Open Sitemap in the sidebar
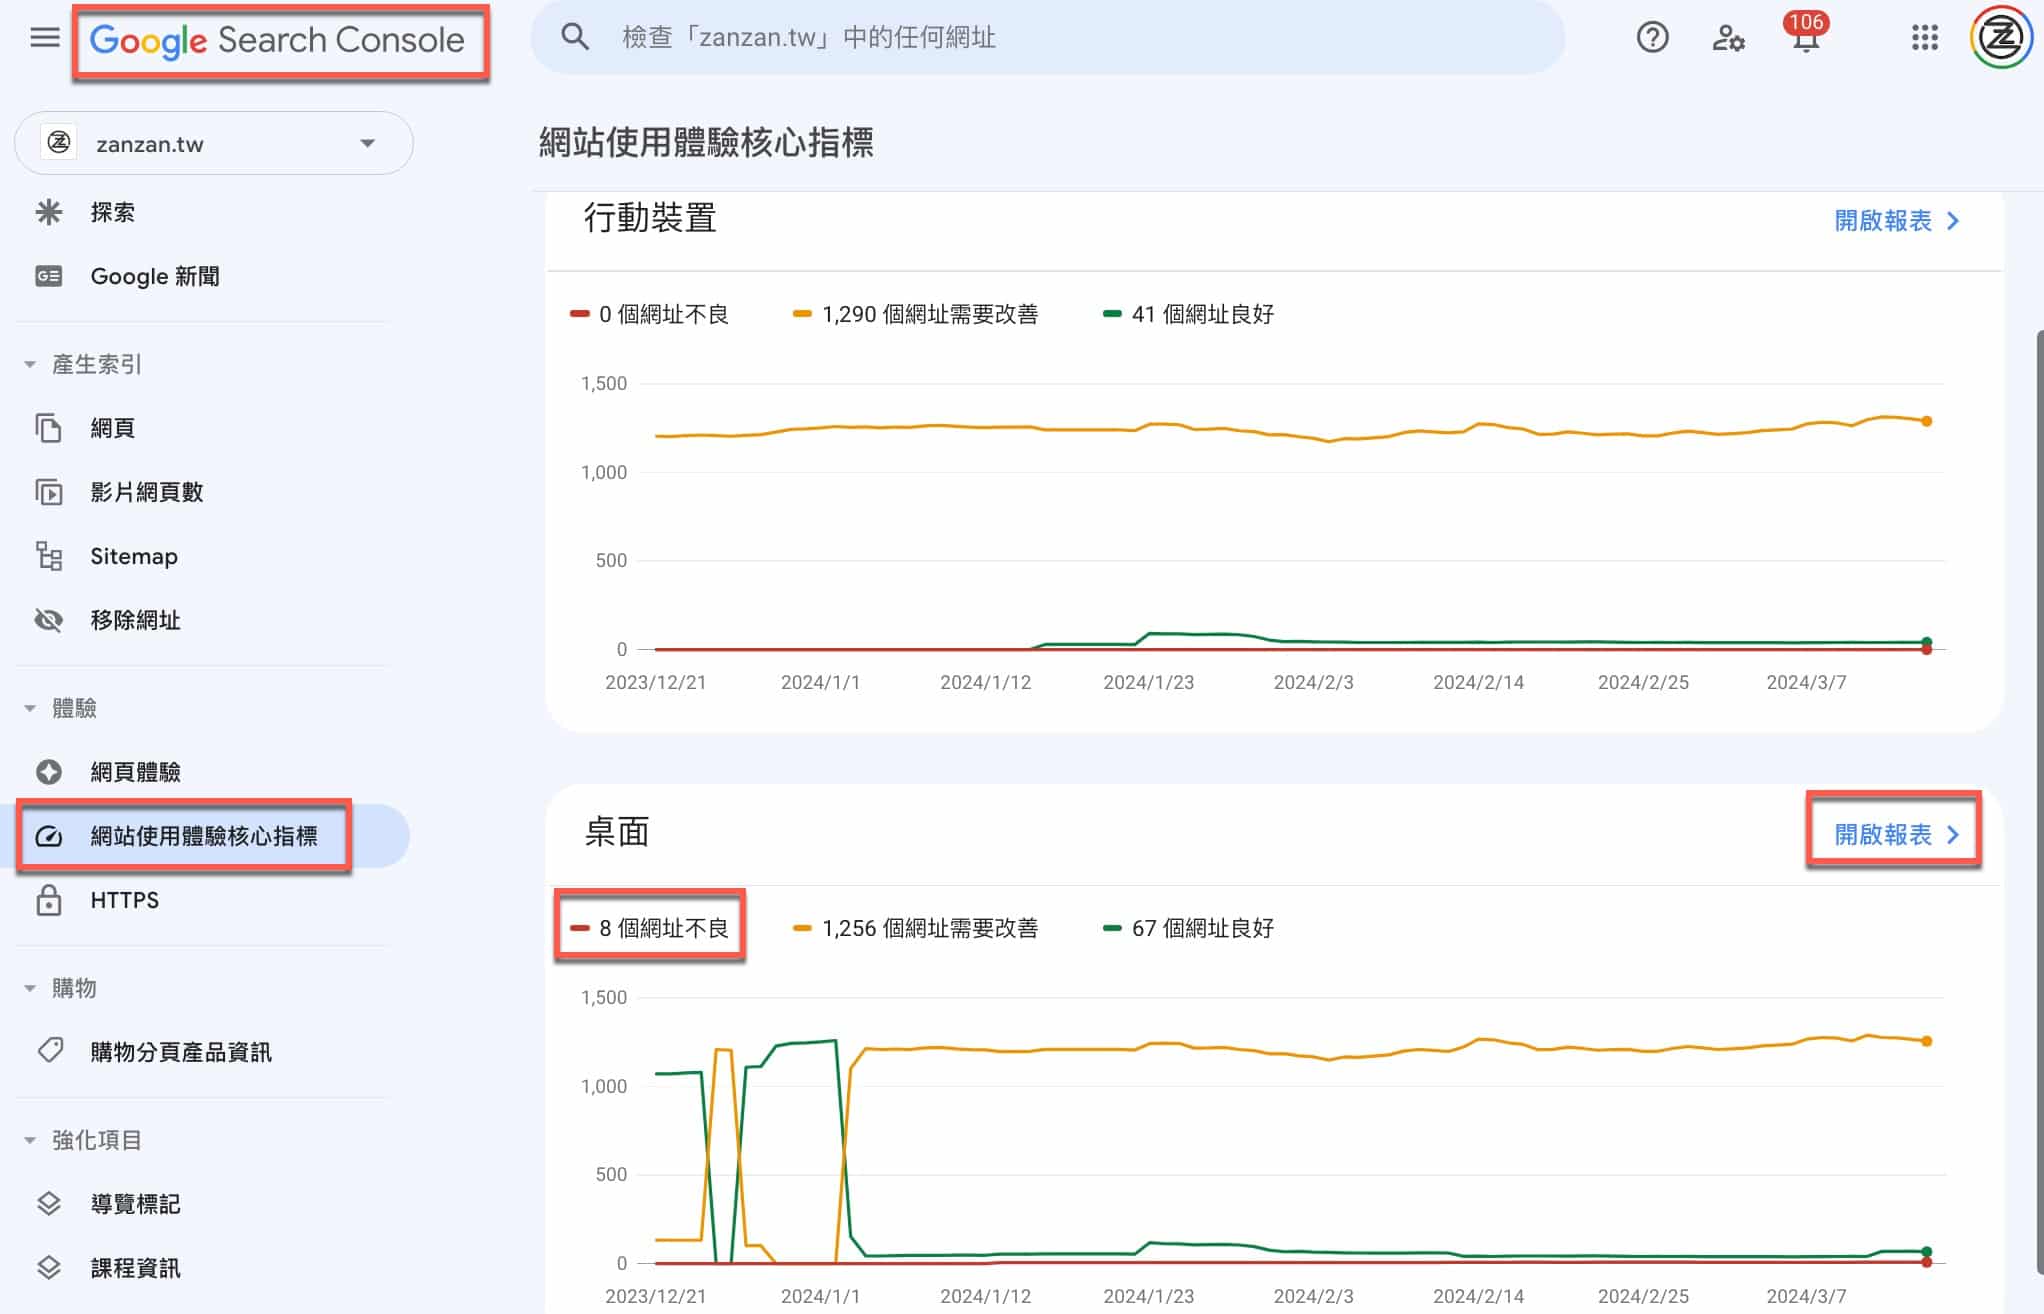2044x1314 pixels. pyautogui.click(x=134, y=556)
